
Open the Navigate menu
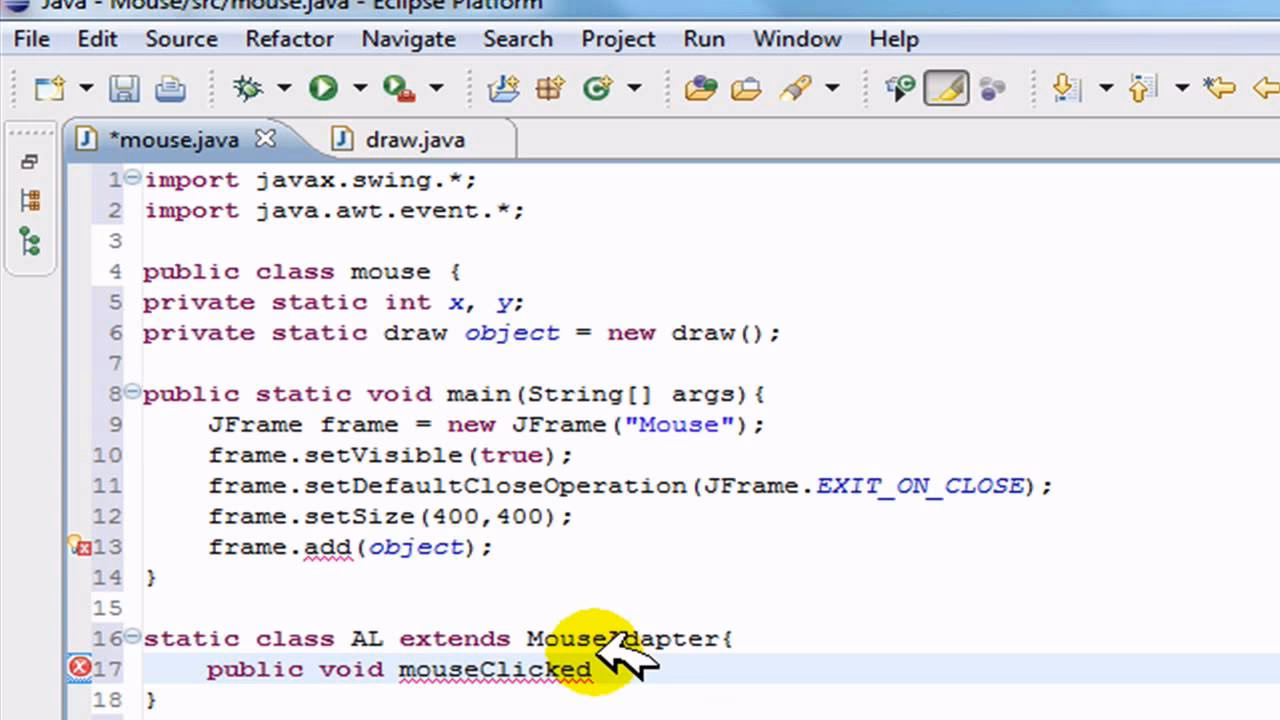[408, 39]
